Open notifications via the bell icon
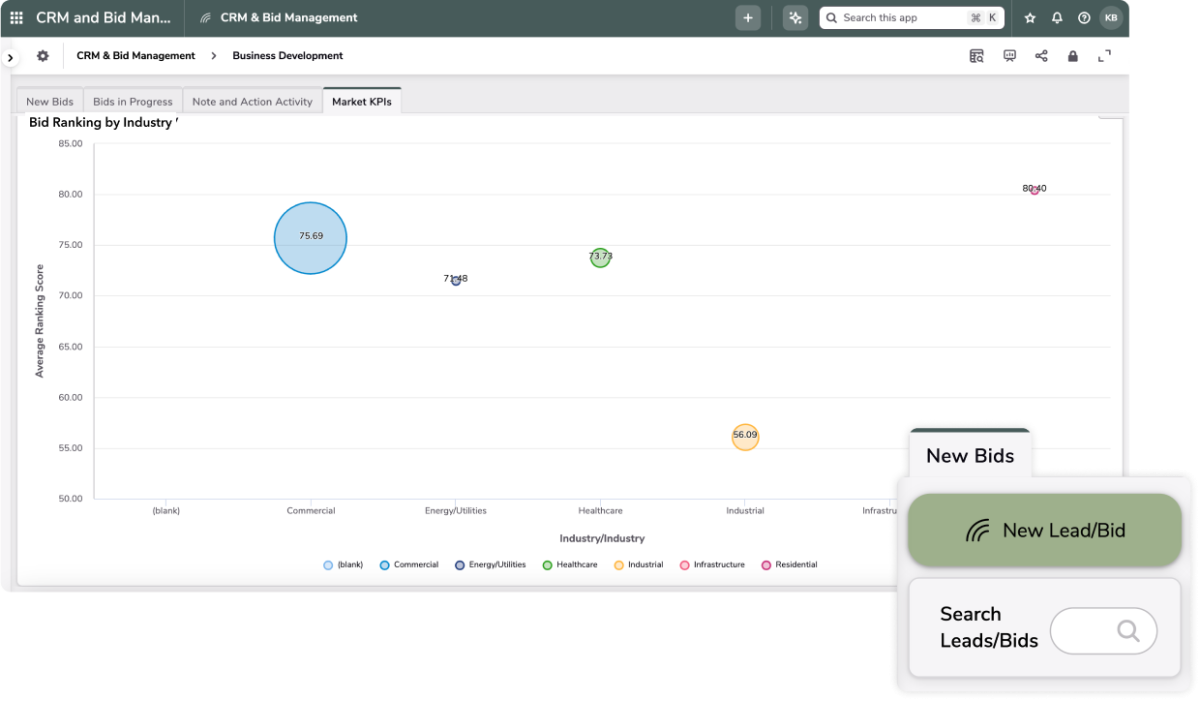Viewport: 1200px width, 701px height. point(1057,17)
